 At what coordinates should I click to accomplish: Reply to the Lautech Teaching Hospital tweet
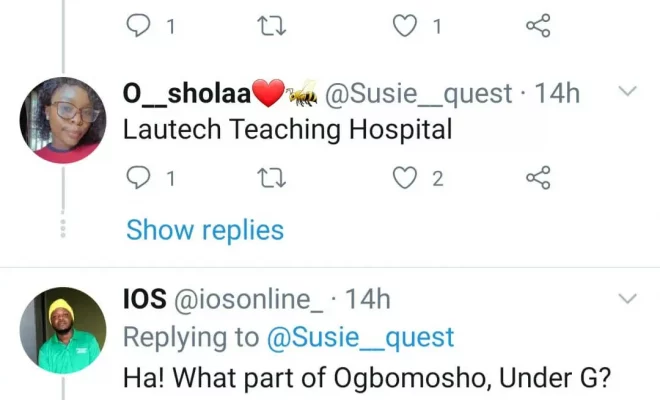click(139, 179)
